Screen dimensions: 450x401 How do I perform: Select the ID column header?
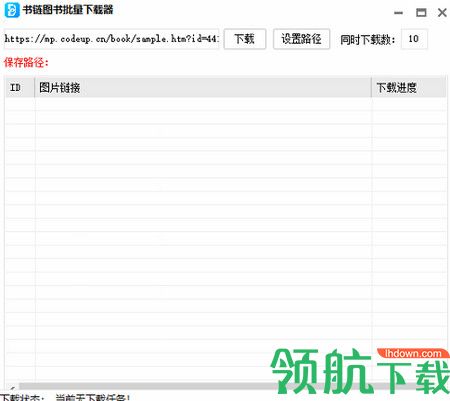20,88
